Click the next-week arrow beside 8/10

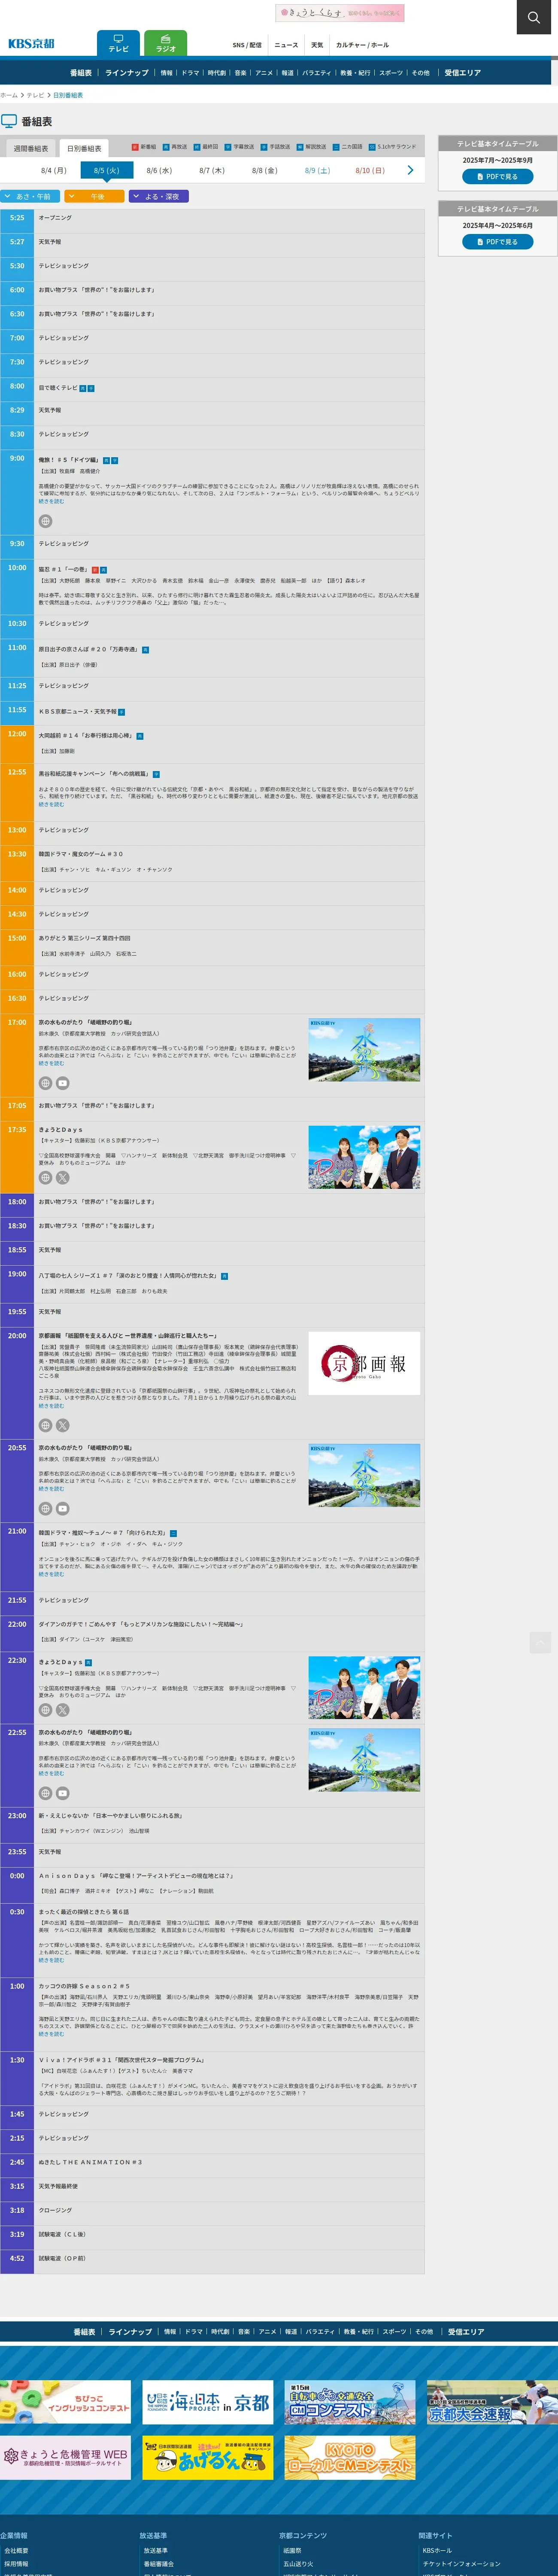pos(410,170)
